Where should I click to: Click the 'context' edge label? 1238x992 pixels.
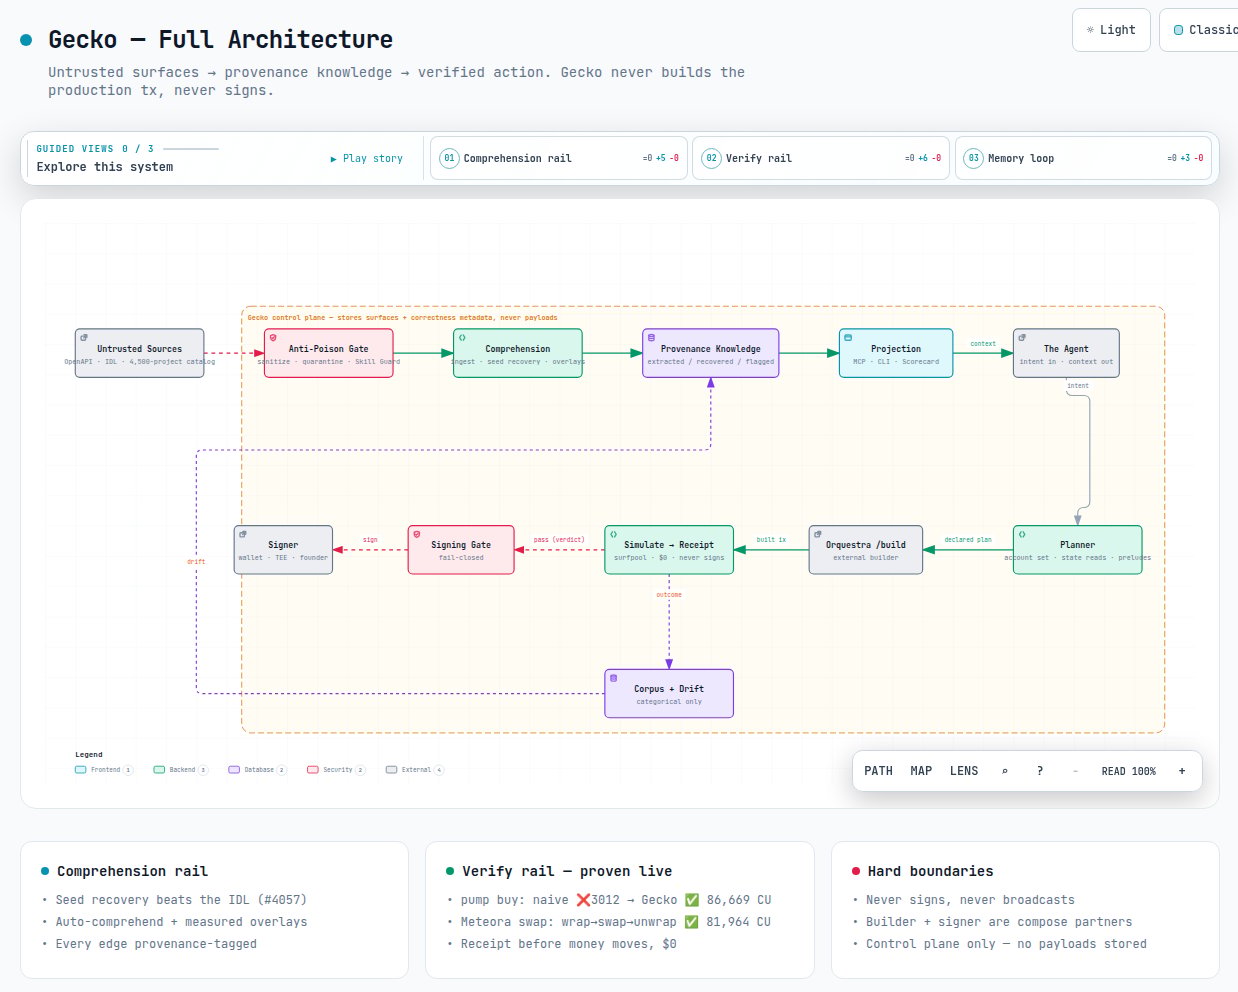pos(983,344)
